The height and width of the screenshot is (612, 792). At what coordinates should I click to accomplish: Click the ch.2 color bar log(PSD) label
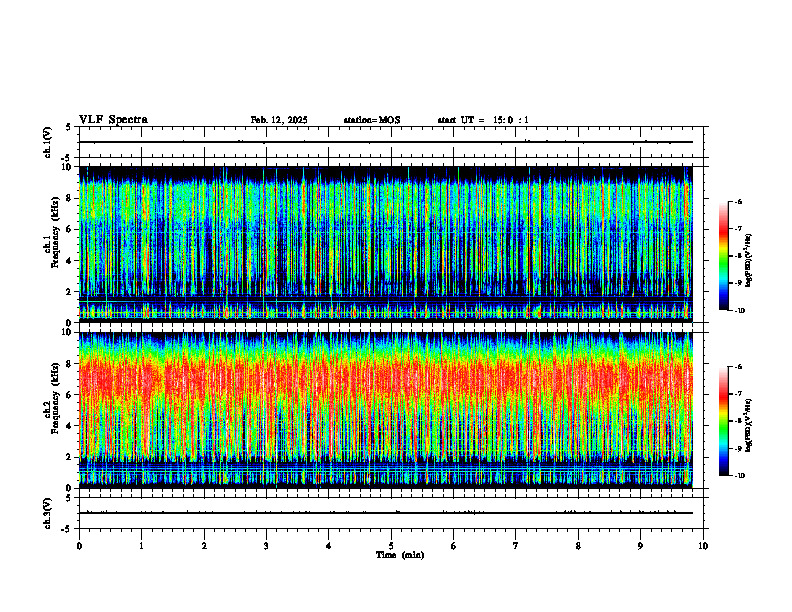(749, 425)
